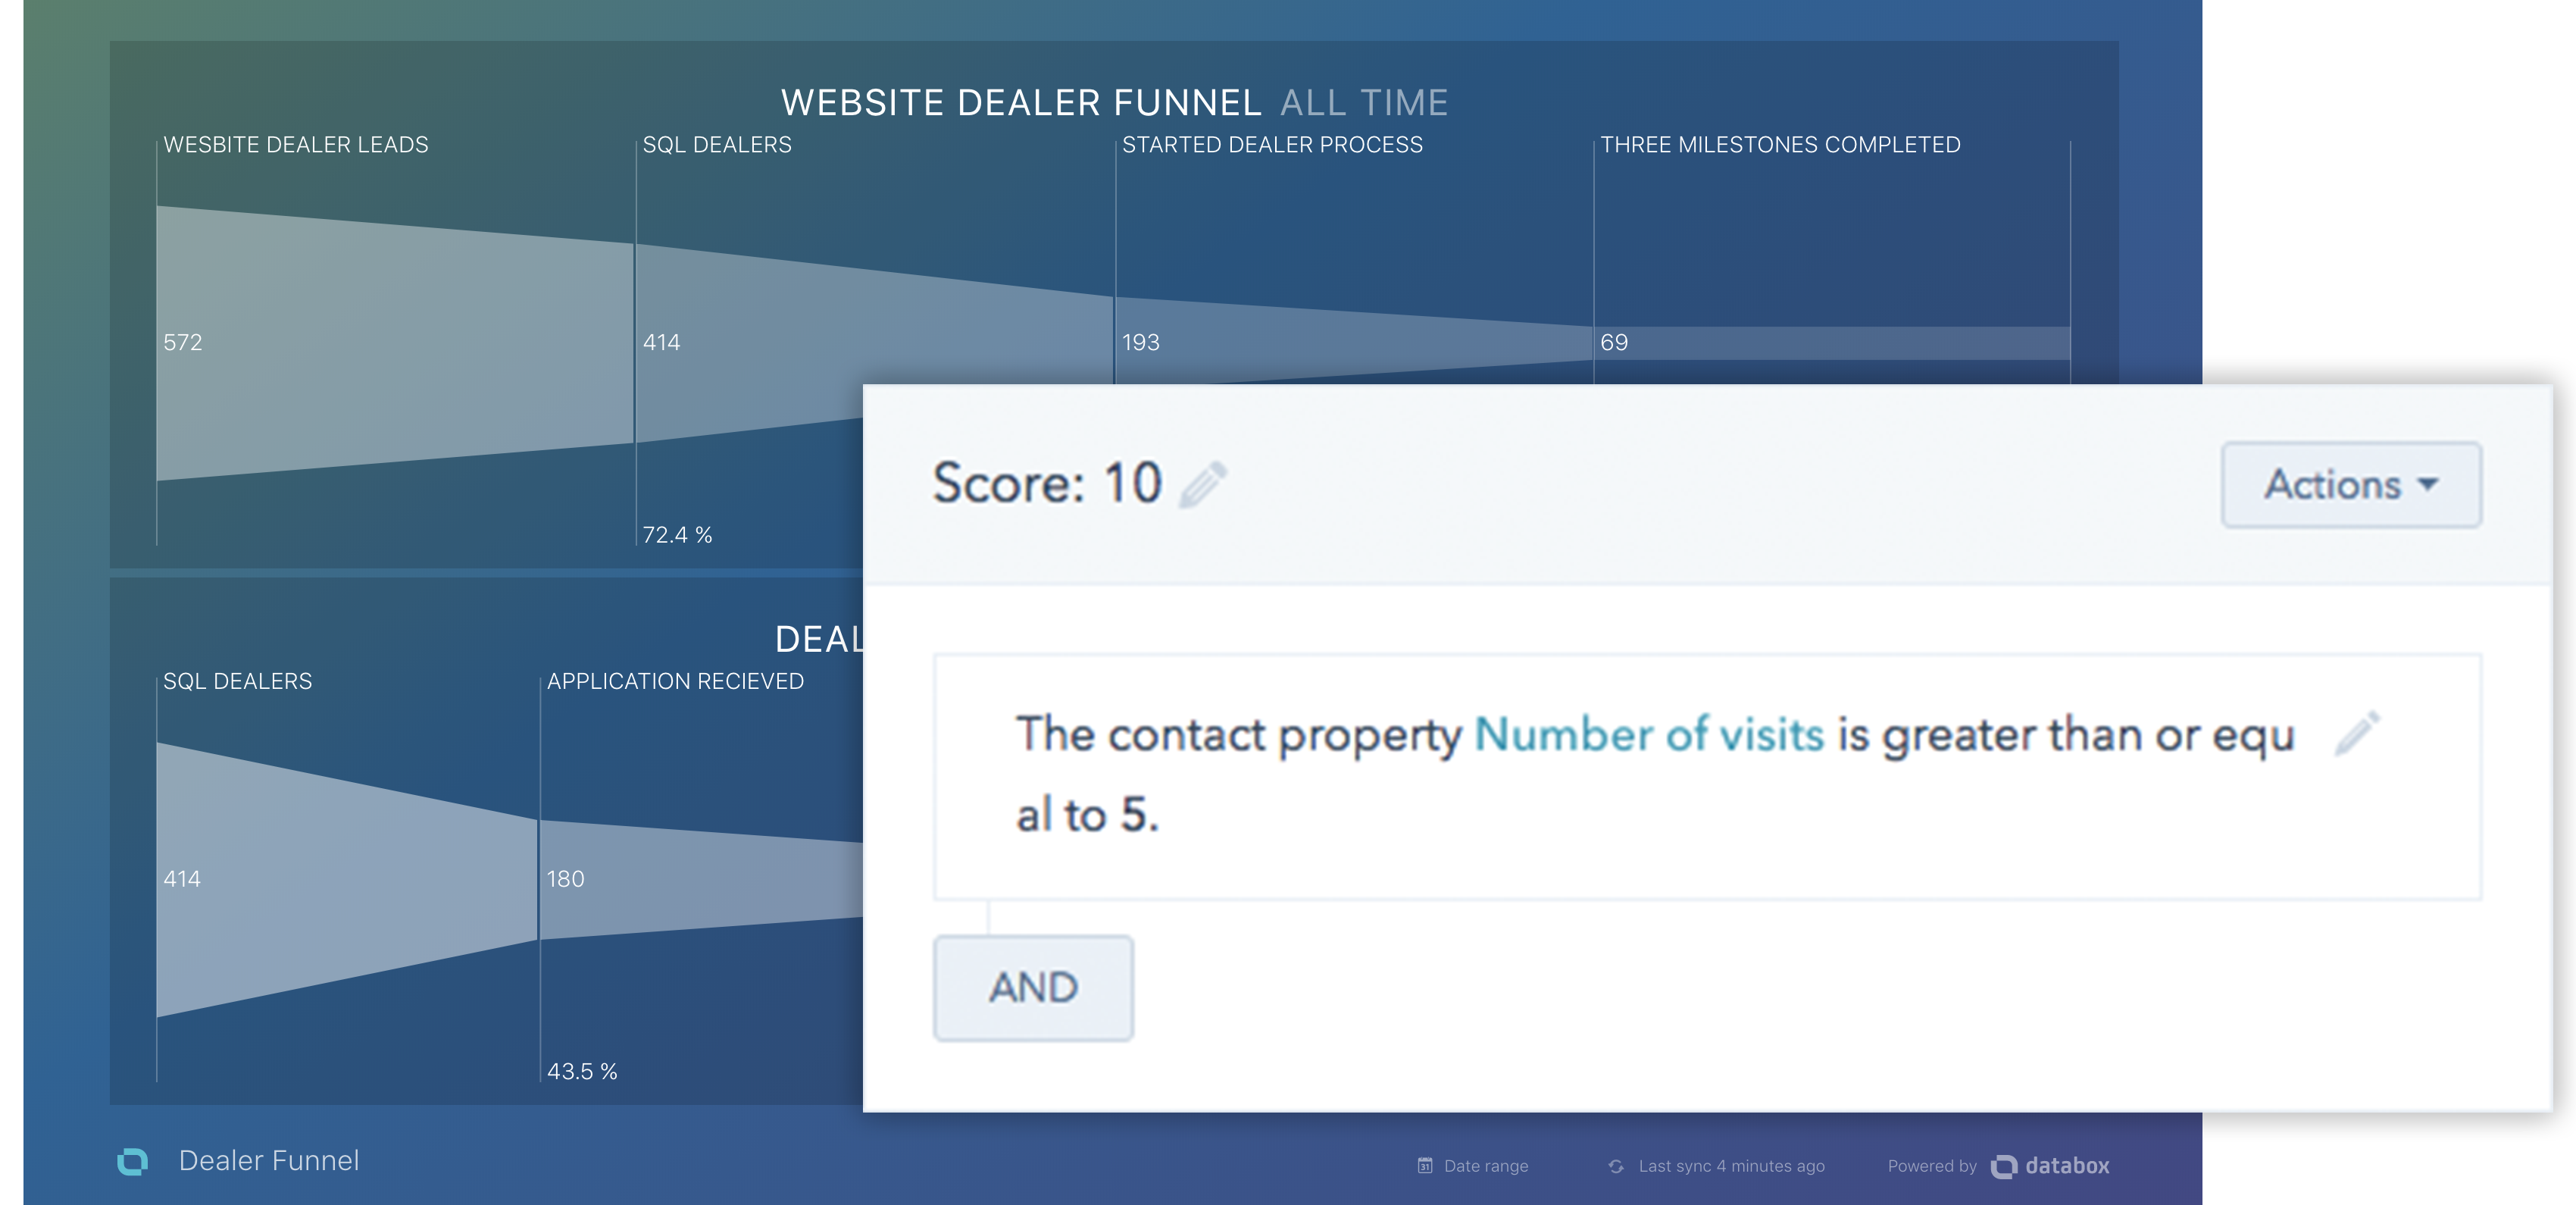Click the 43.5 % conversion value

(x=582, y=1071)
